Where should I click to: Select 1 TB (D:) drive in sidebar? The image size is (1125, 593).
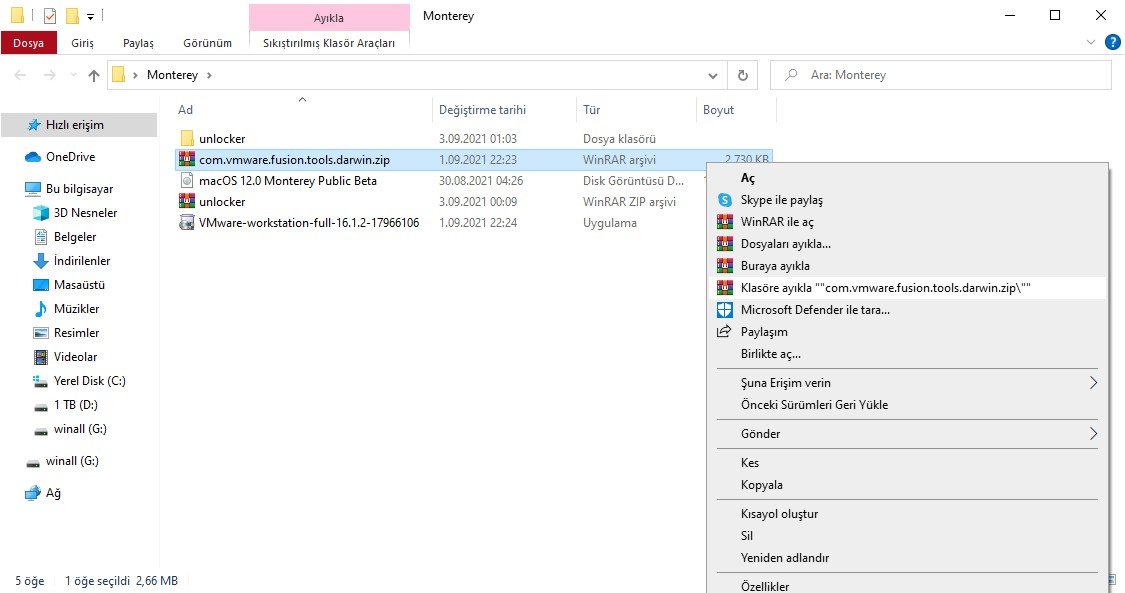coord(75,405)
